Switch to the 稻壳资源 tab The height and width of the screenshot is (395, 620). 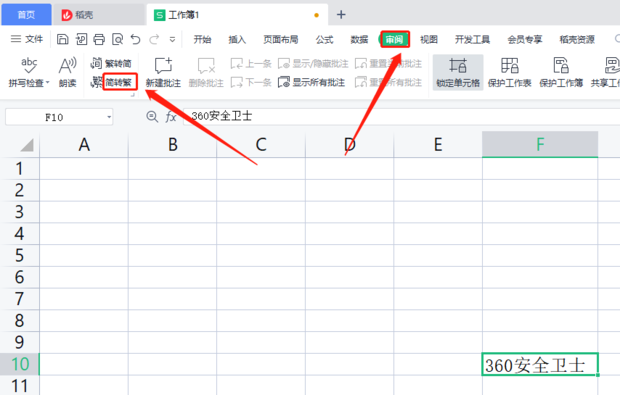577,39
